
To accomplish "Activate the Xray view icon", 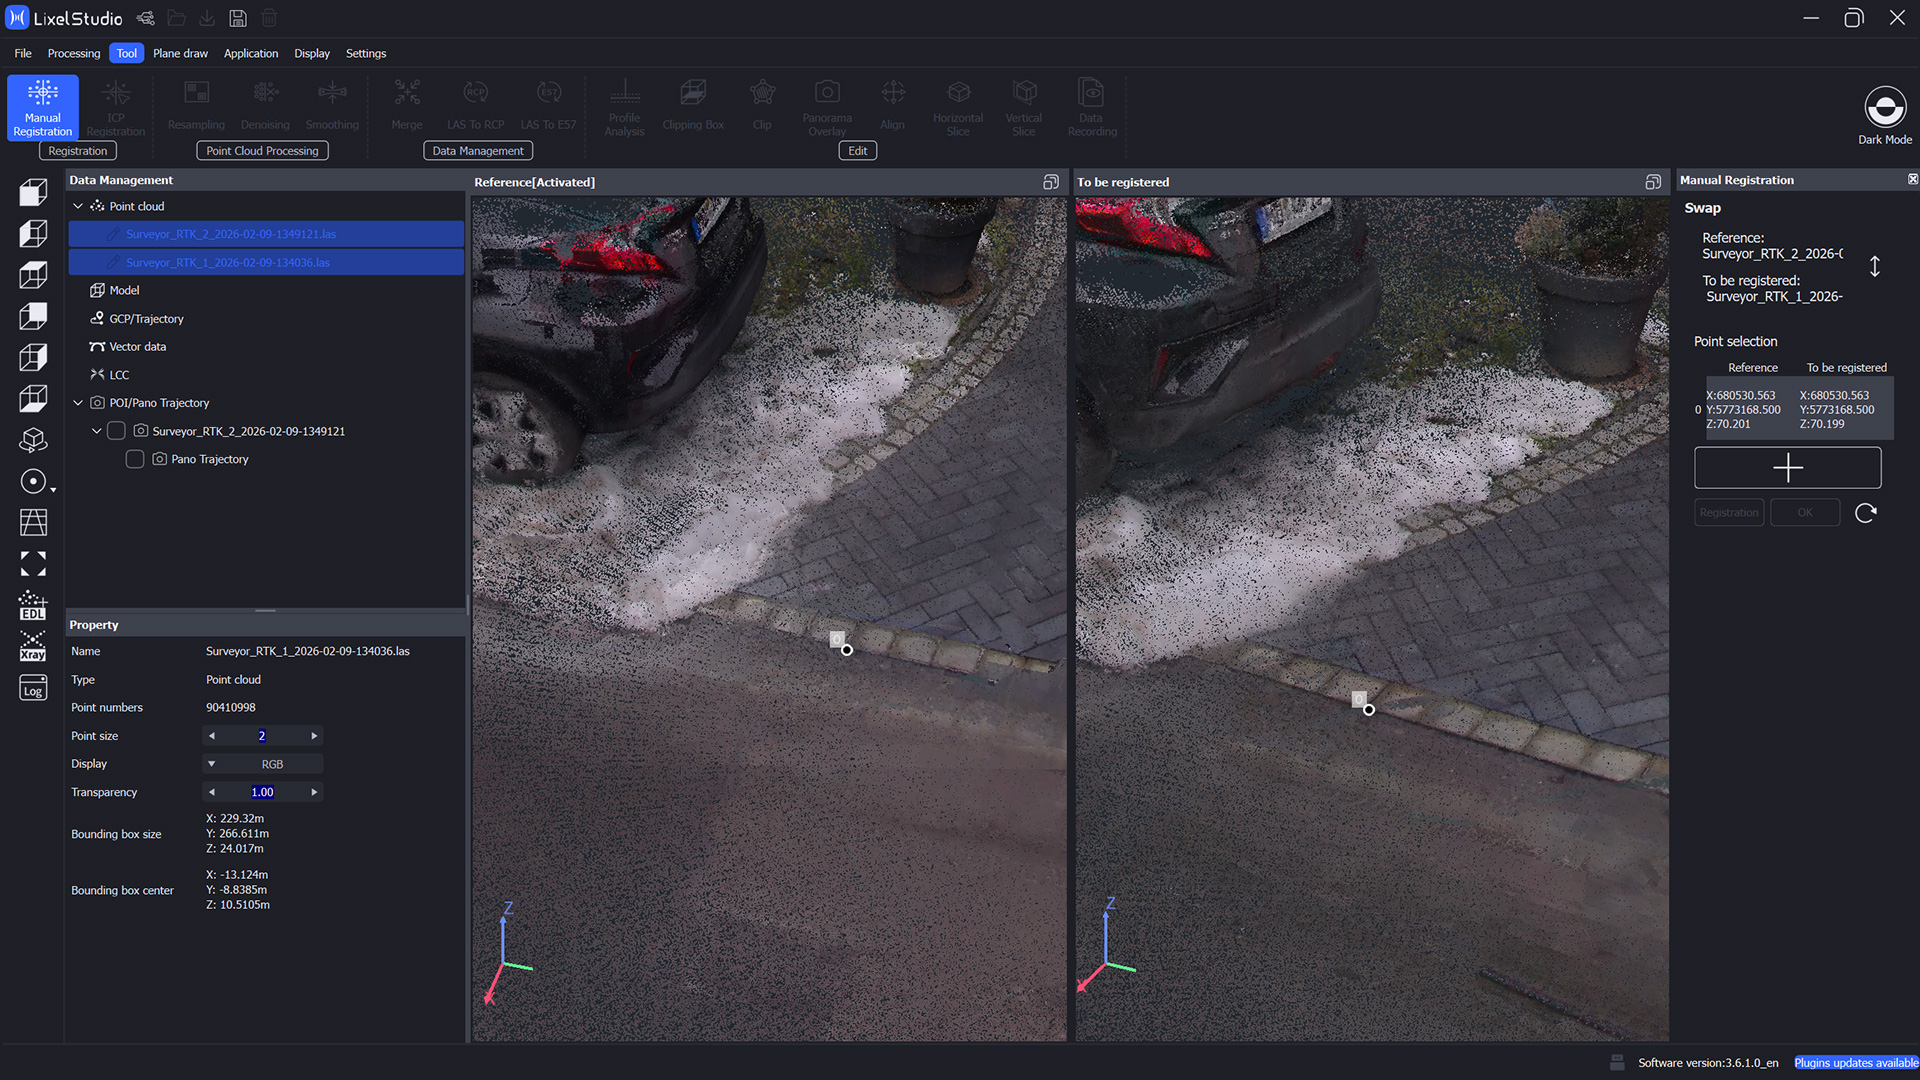I will click(33, 647).
